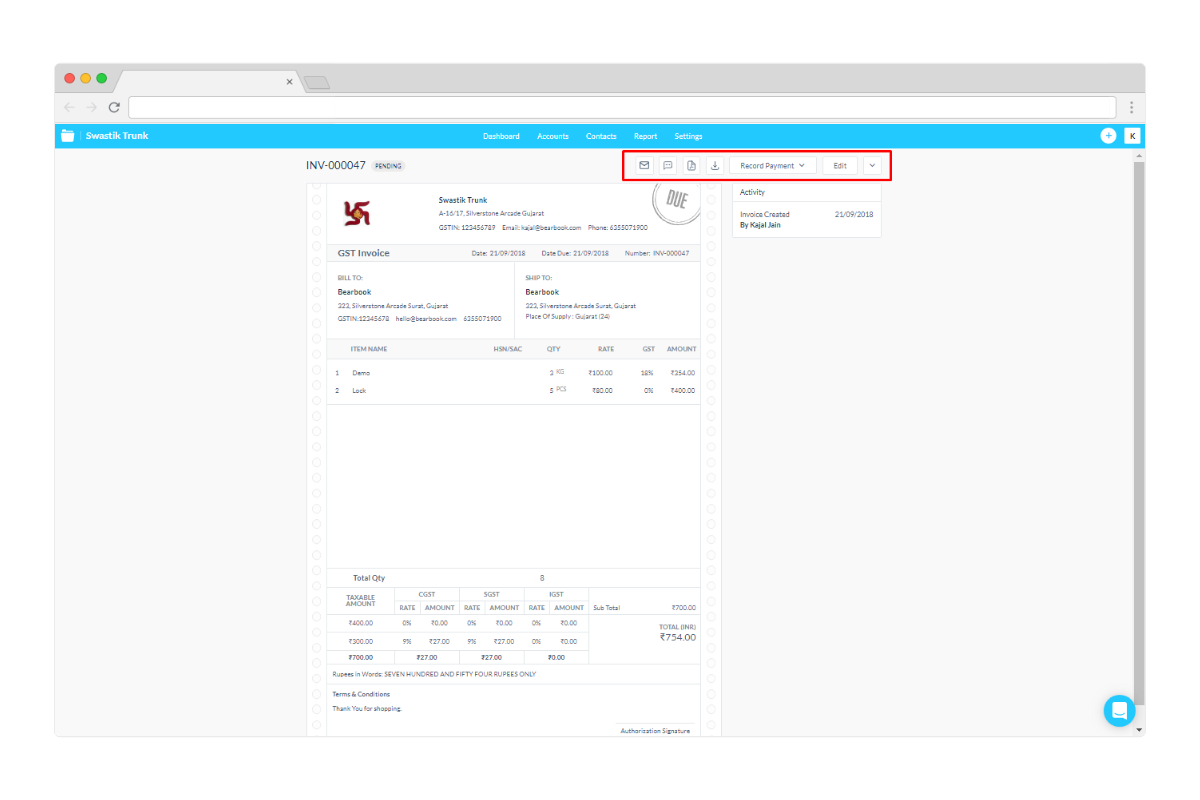Image resolution: width=1200 pixels, height=800 pixels.
Task: Click the Invoice Created activity entry
Action: pyautogui.click(x=765, y=214)
